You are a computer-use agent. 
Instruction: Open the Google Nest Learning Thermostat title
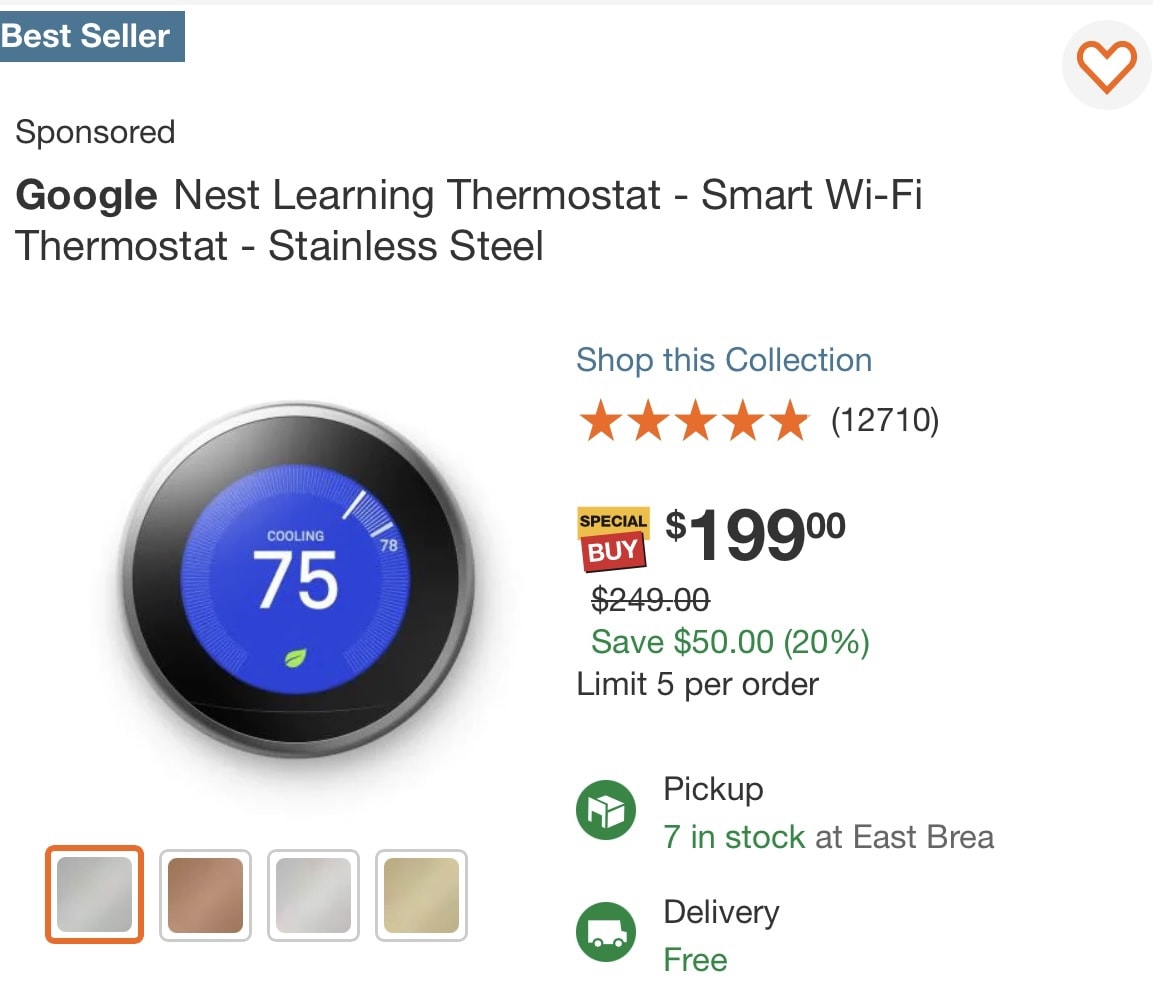pos(468,220)
